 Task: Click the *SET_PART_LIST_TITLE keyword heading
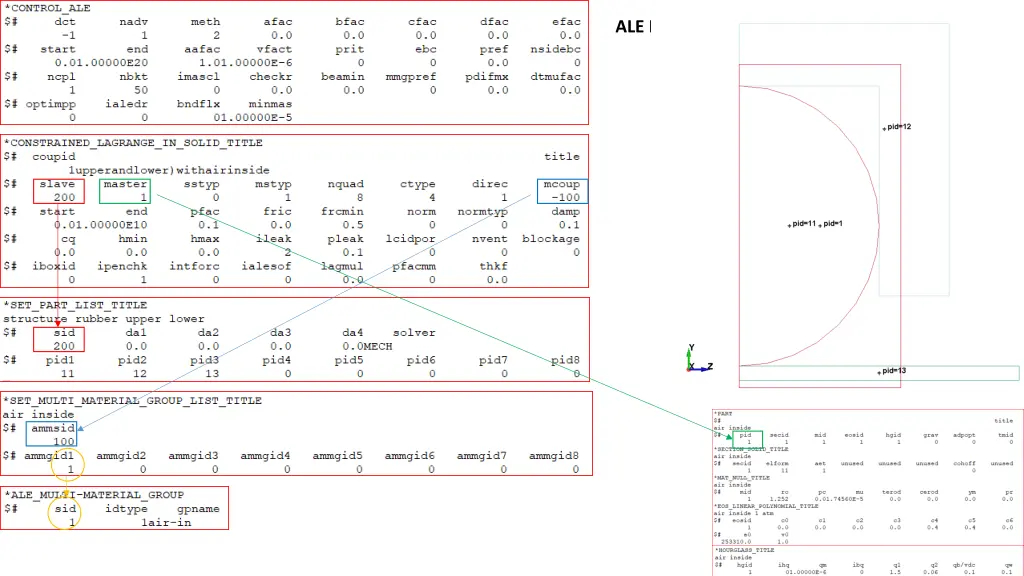(76, 305)
